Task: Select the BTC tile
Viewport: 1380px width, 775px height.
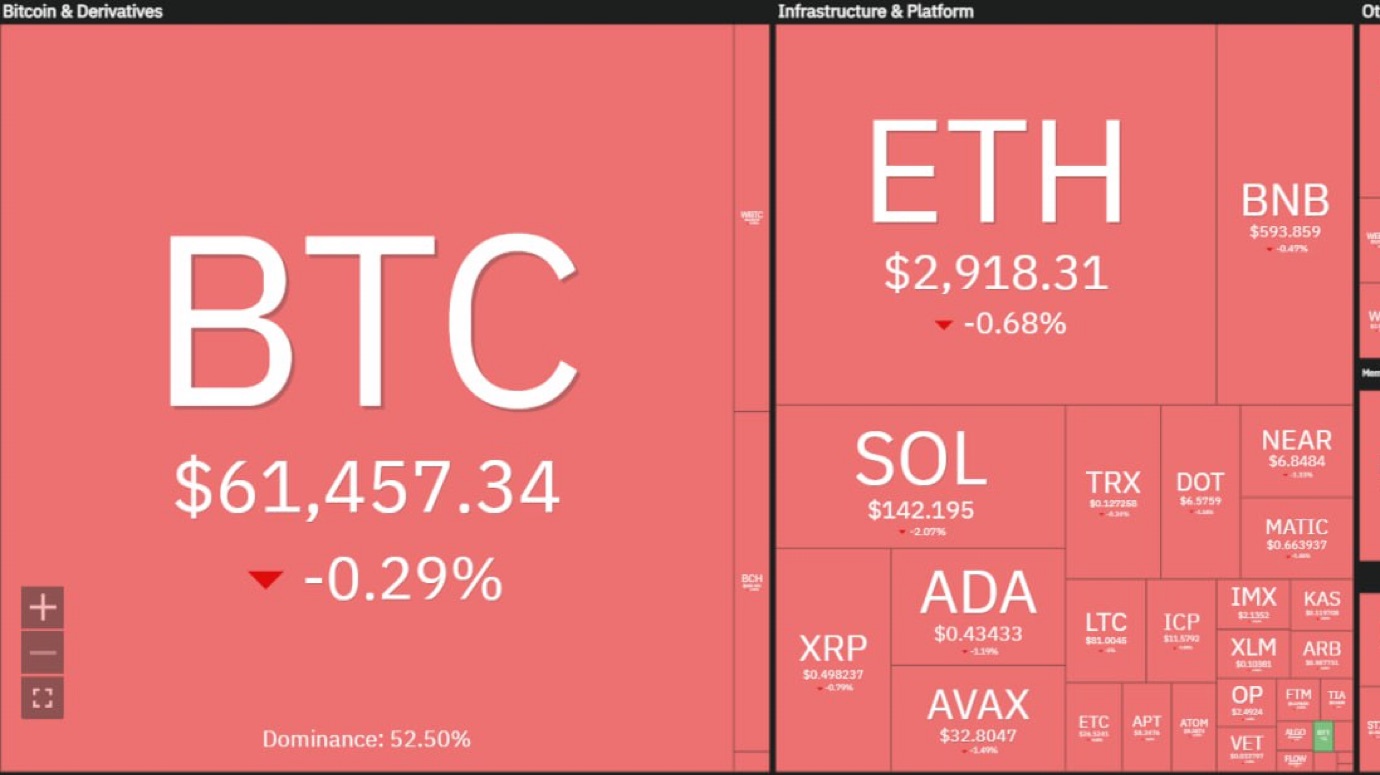Action: (366, 396)
